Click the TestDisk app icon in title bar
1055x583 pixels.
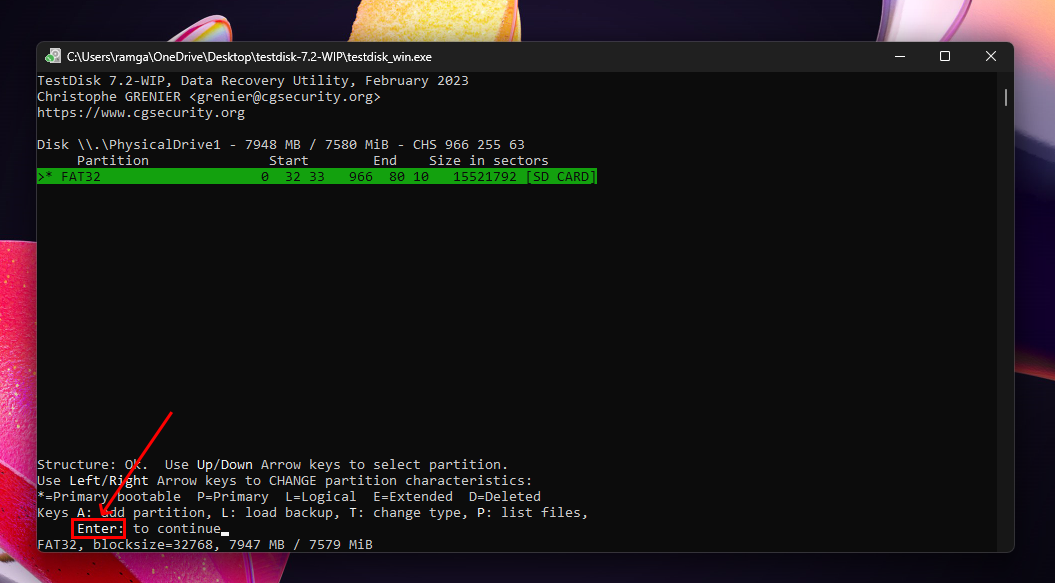[53, 57]
